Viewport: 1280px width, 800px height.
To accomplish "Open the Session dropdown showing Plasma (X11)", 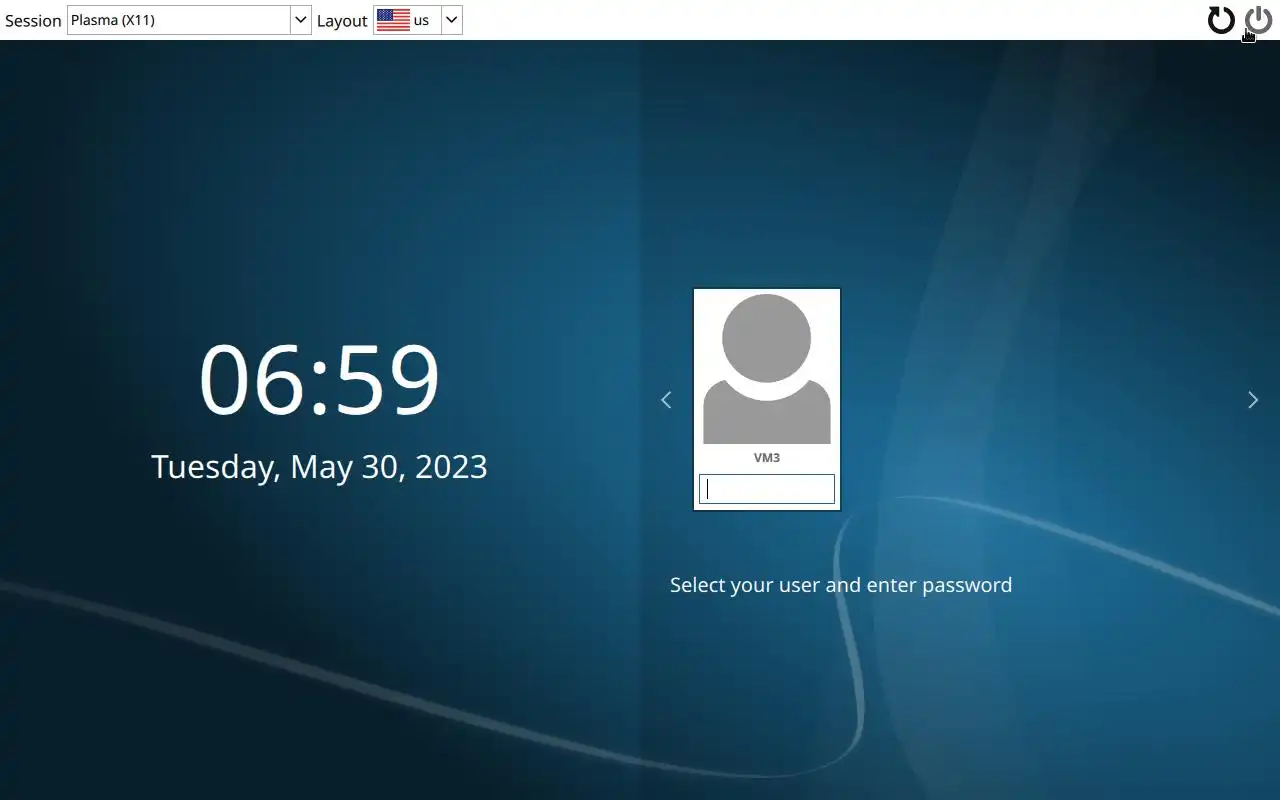I will [x=189, y=20].
